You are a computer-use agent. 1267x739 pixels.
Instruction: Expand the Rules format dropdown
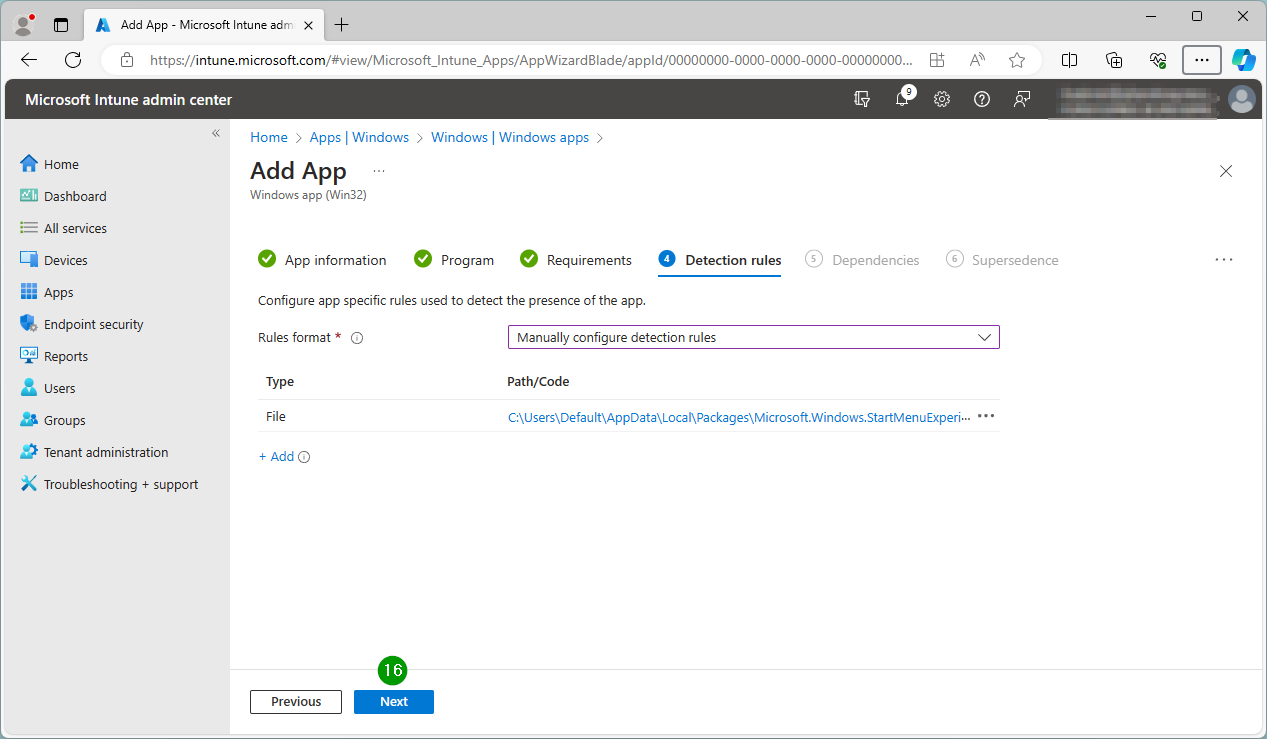(x=753, y=337)
